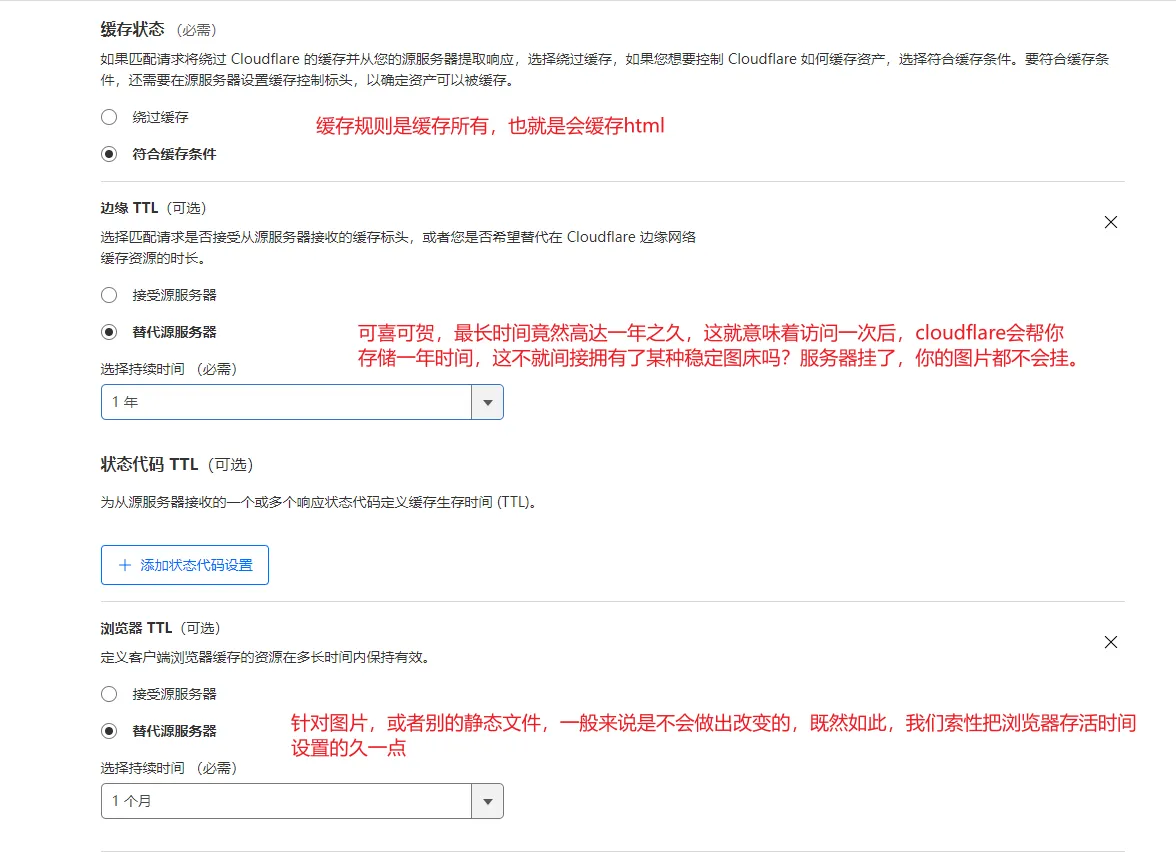Image resolution: width=1176 pixels, height=857 pixels.
Task: Choose 接受源服务器 under 边缘 TTL
Action: click(x=110, y=295)
